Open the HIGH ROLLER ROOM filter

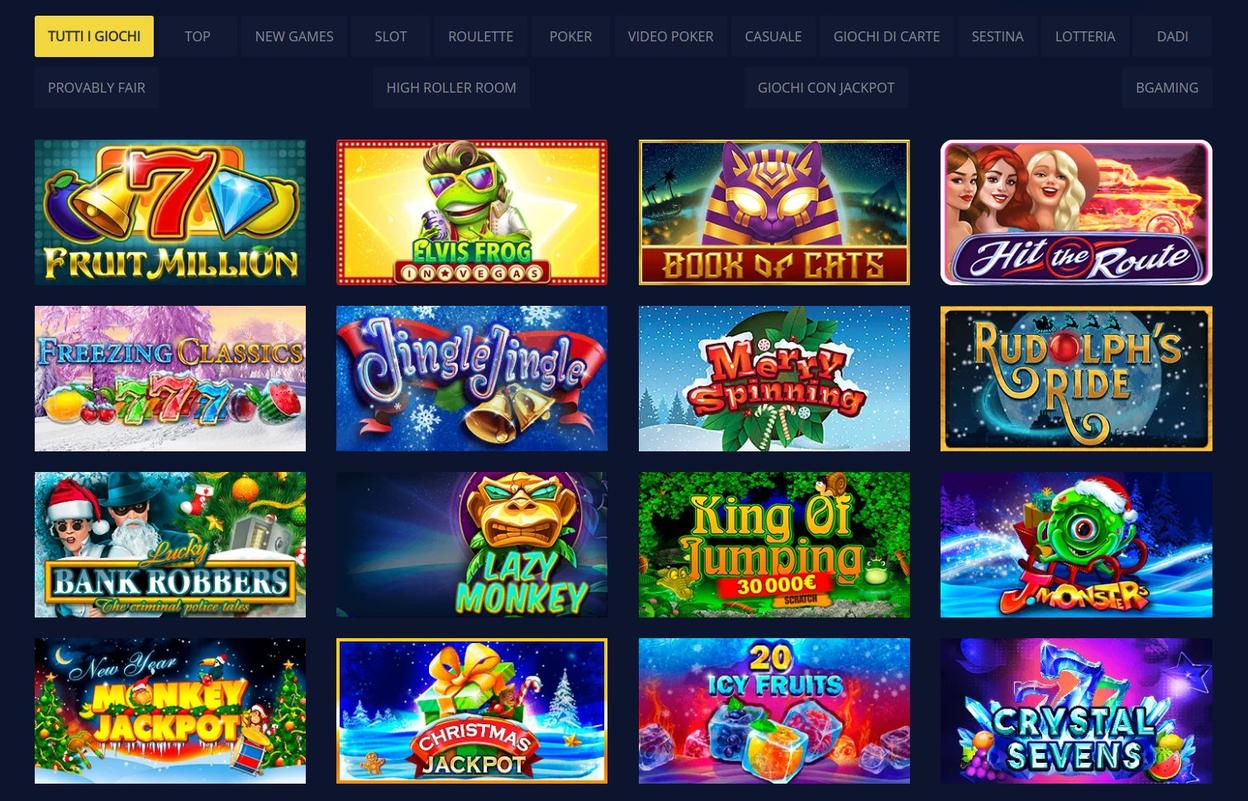coord(451,87)
